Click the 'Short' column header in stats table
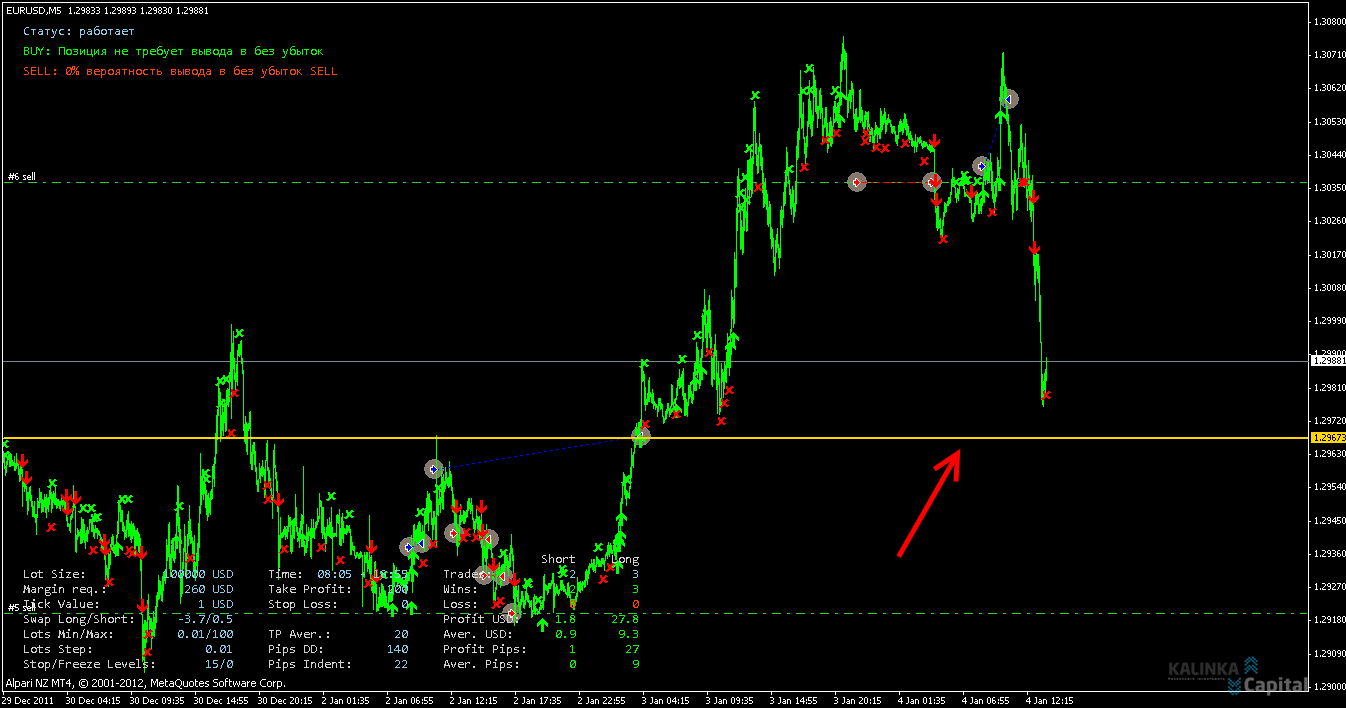The image size is (1346, 708). (558, 559)
